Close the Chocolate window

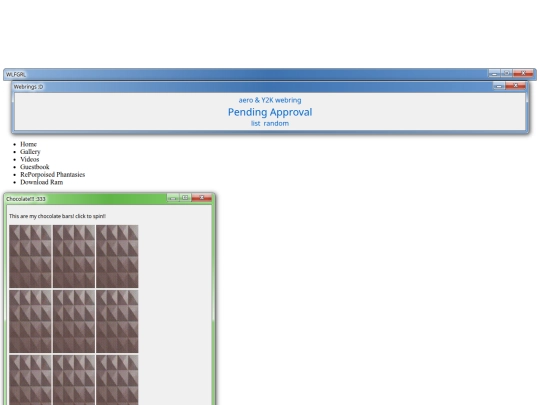click(x=201, y=198)
